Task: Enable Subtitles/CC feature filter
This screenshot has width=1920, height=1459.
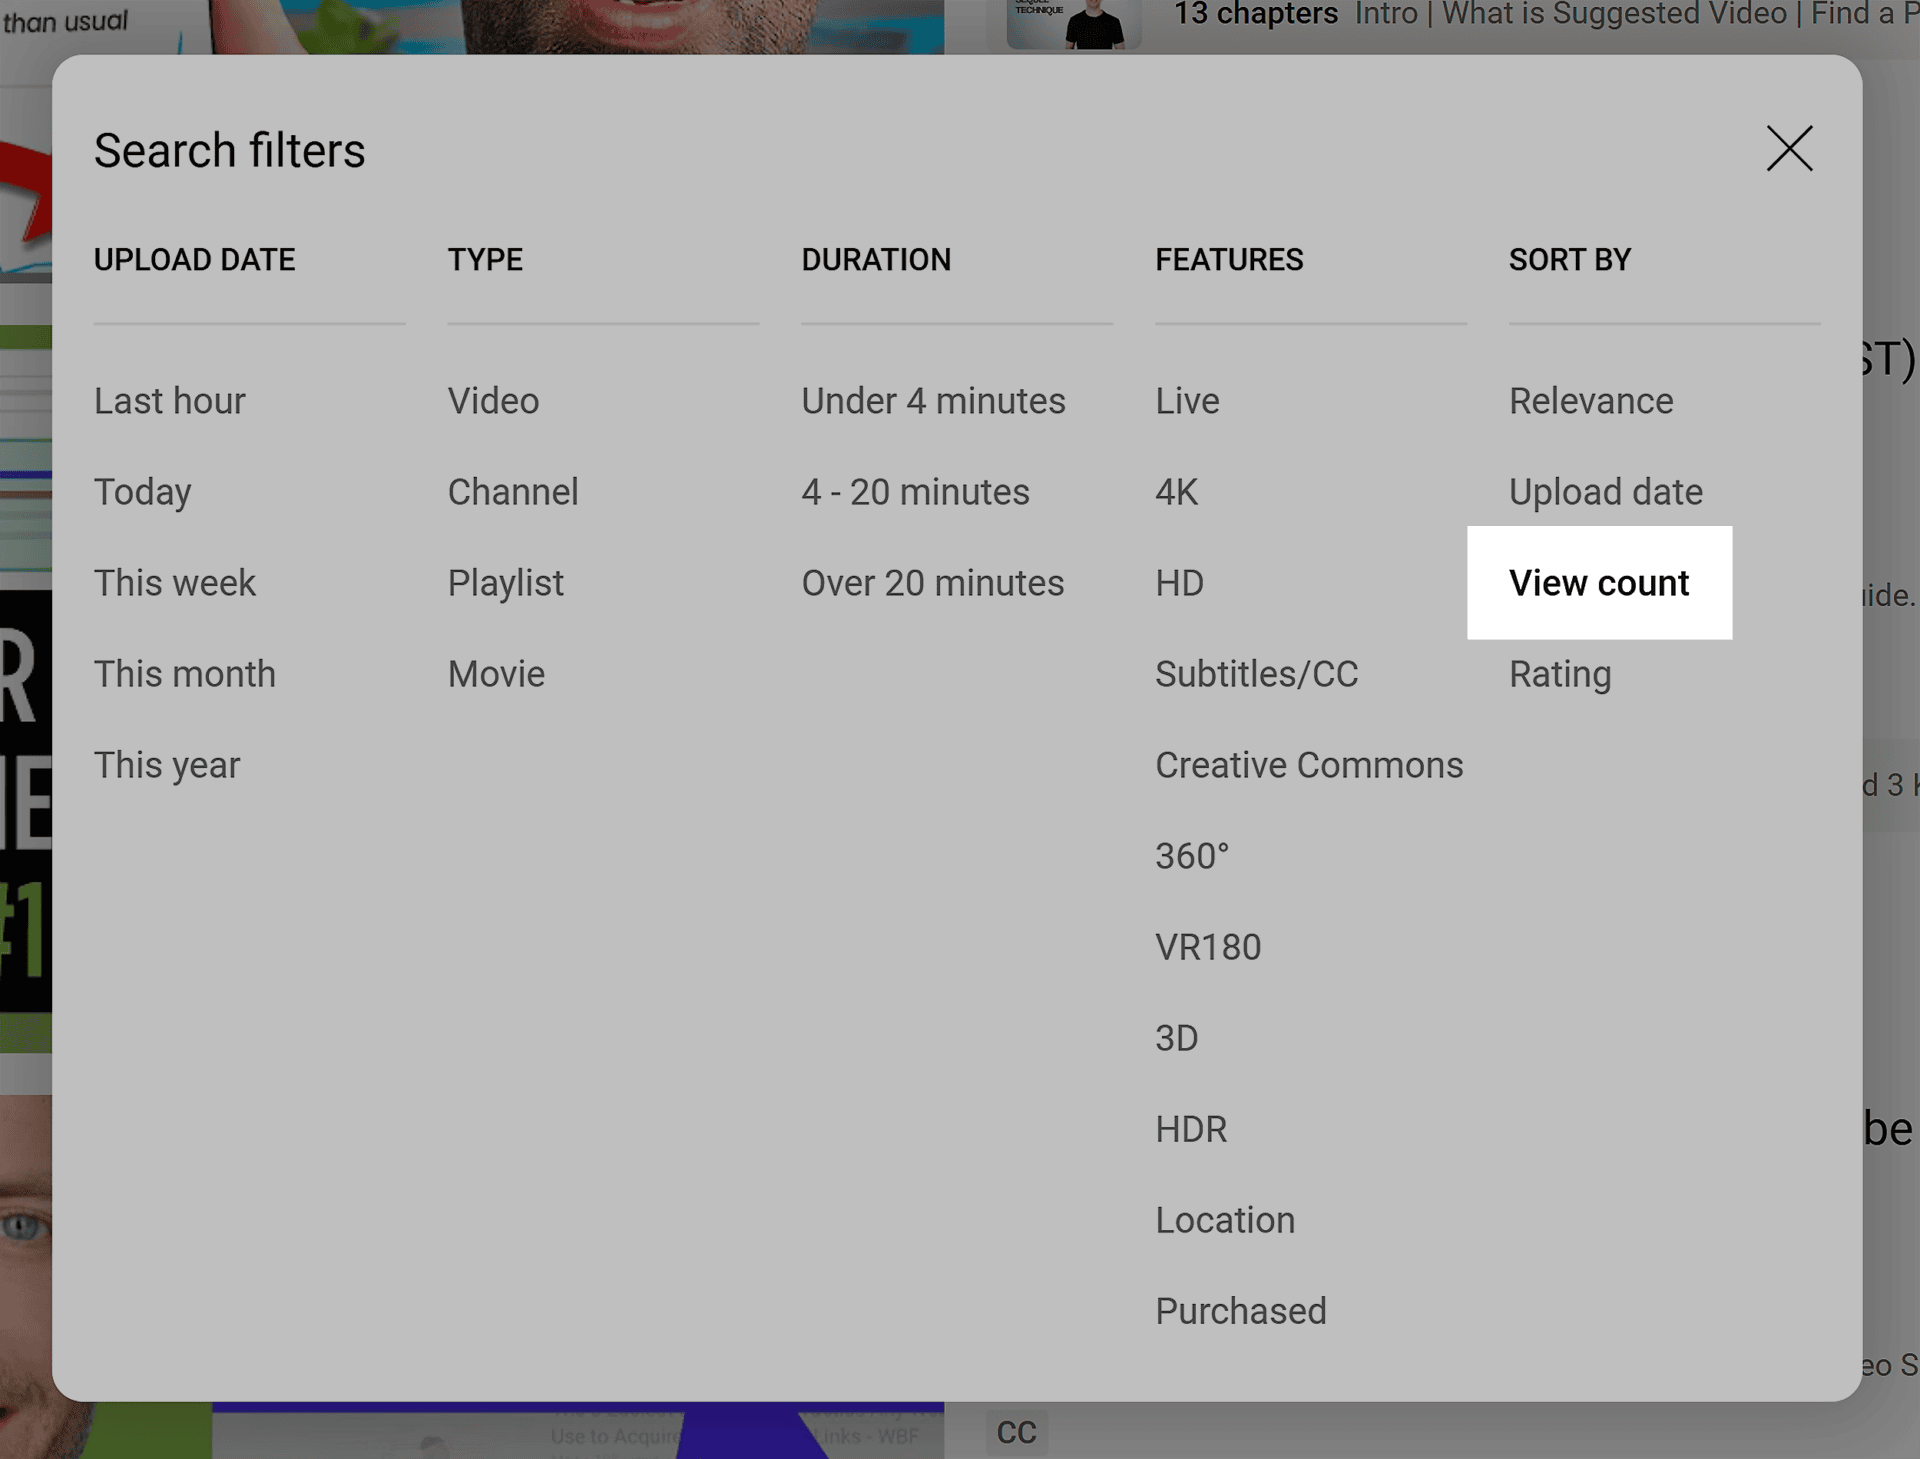Action: (1257, 674)
